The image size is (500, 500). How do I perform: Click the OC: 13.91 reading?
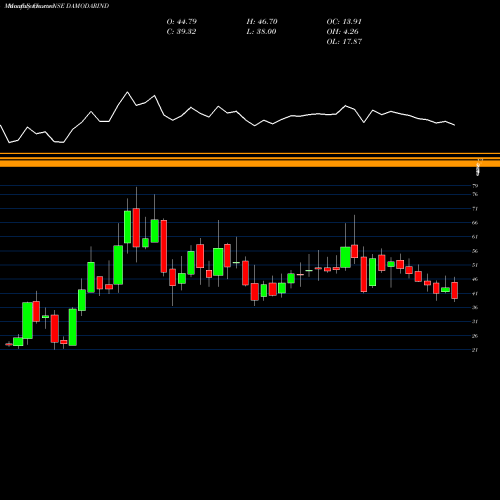[x=344, y=22]
